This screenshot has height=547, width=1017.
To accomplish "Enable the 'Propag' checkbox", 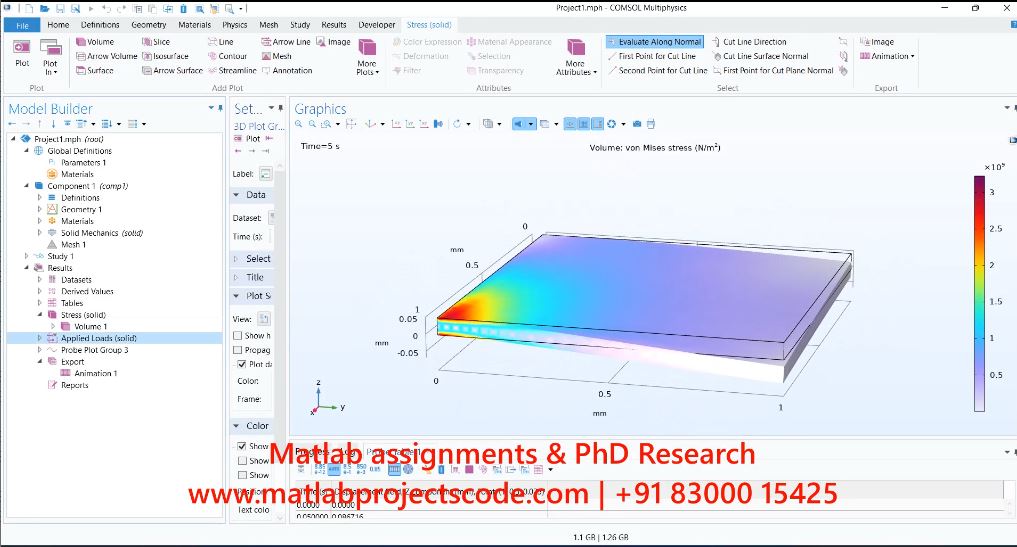I will 238,350.
